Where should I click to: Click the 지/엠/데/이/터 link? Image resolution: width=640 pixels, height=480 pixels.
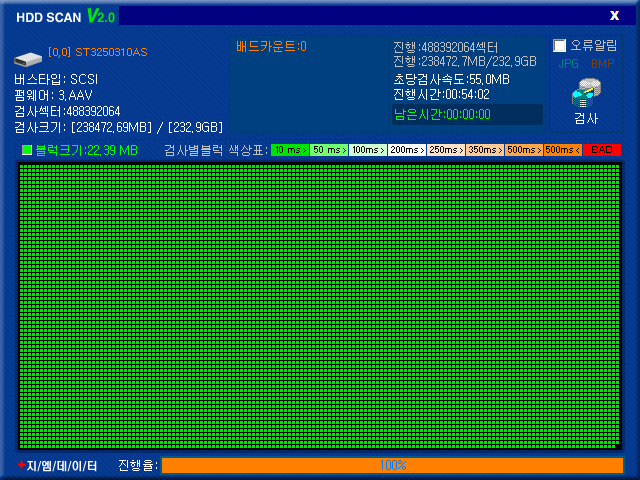(x=62, y=466)
